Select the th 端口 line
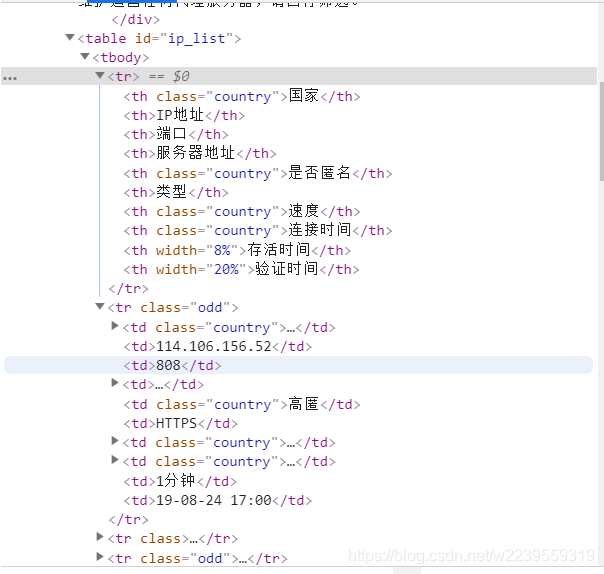604x574 pixels. pyautogui.click(x=176, y=134)
